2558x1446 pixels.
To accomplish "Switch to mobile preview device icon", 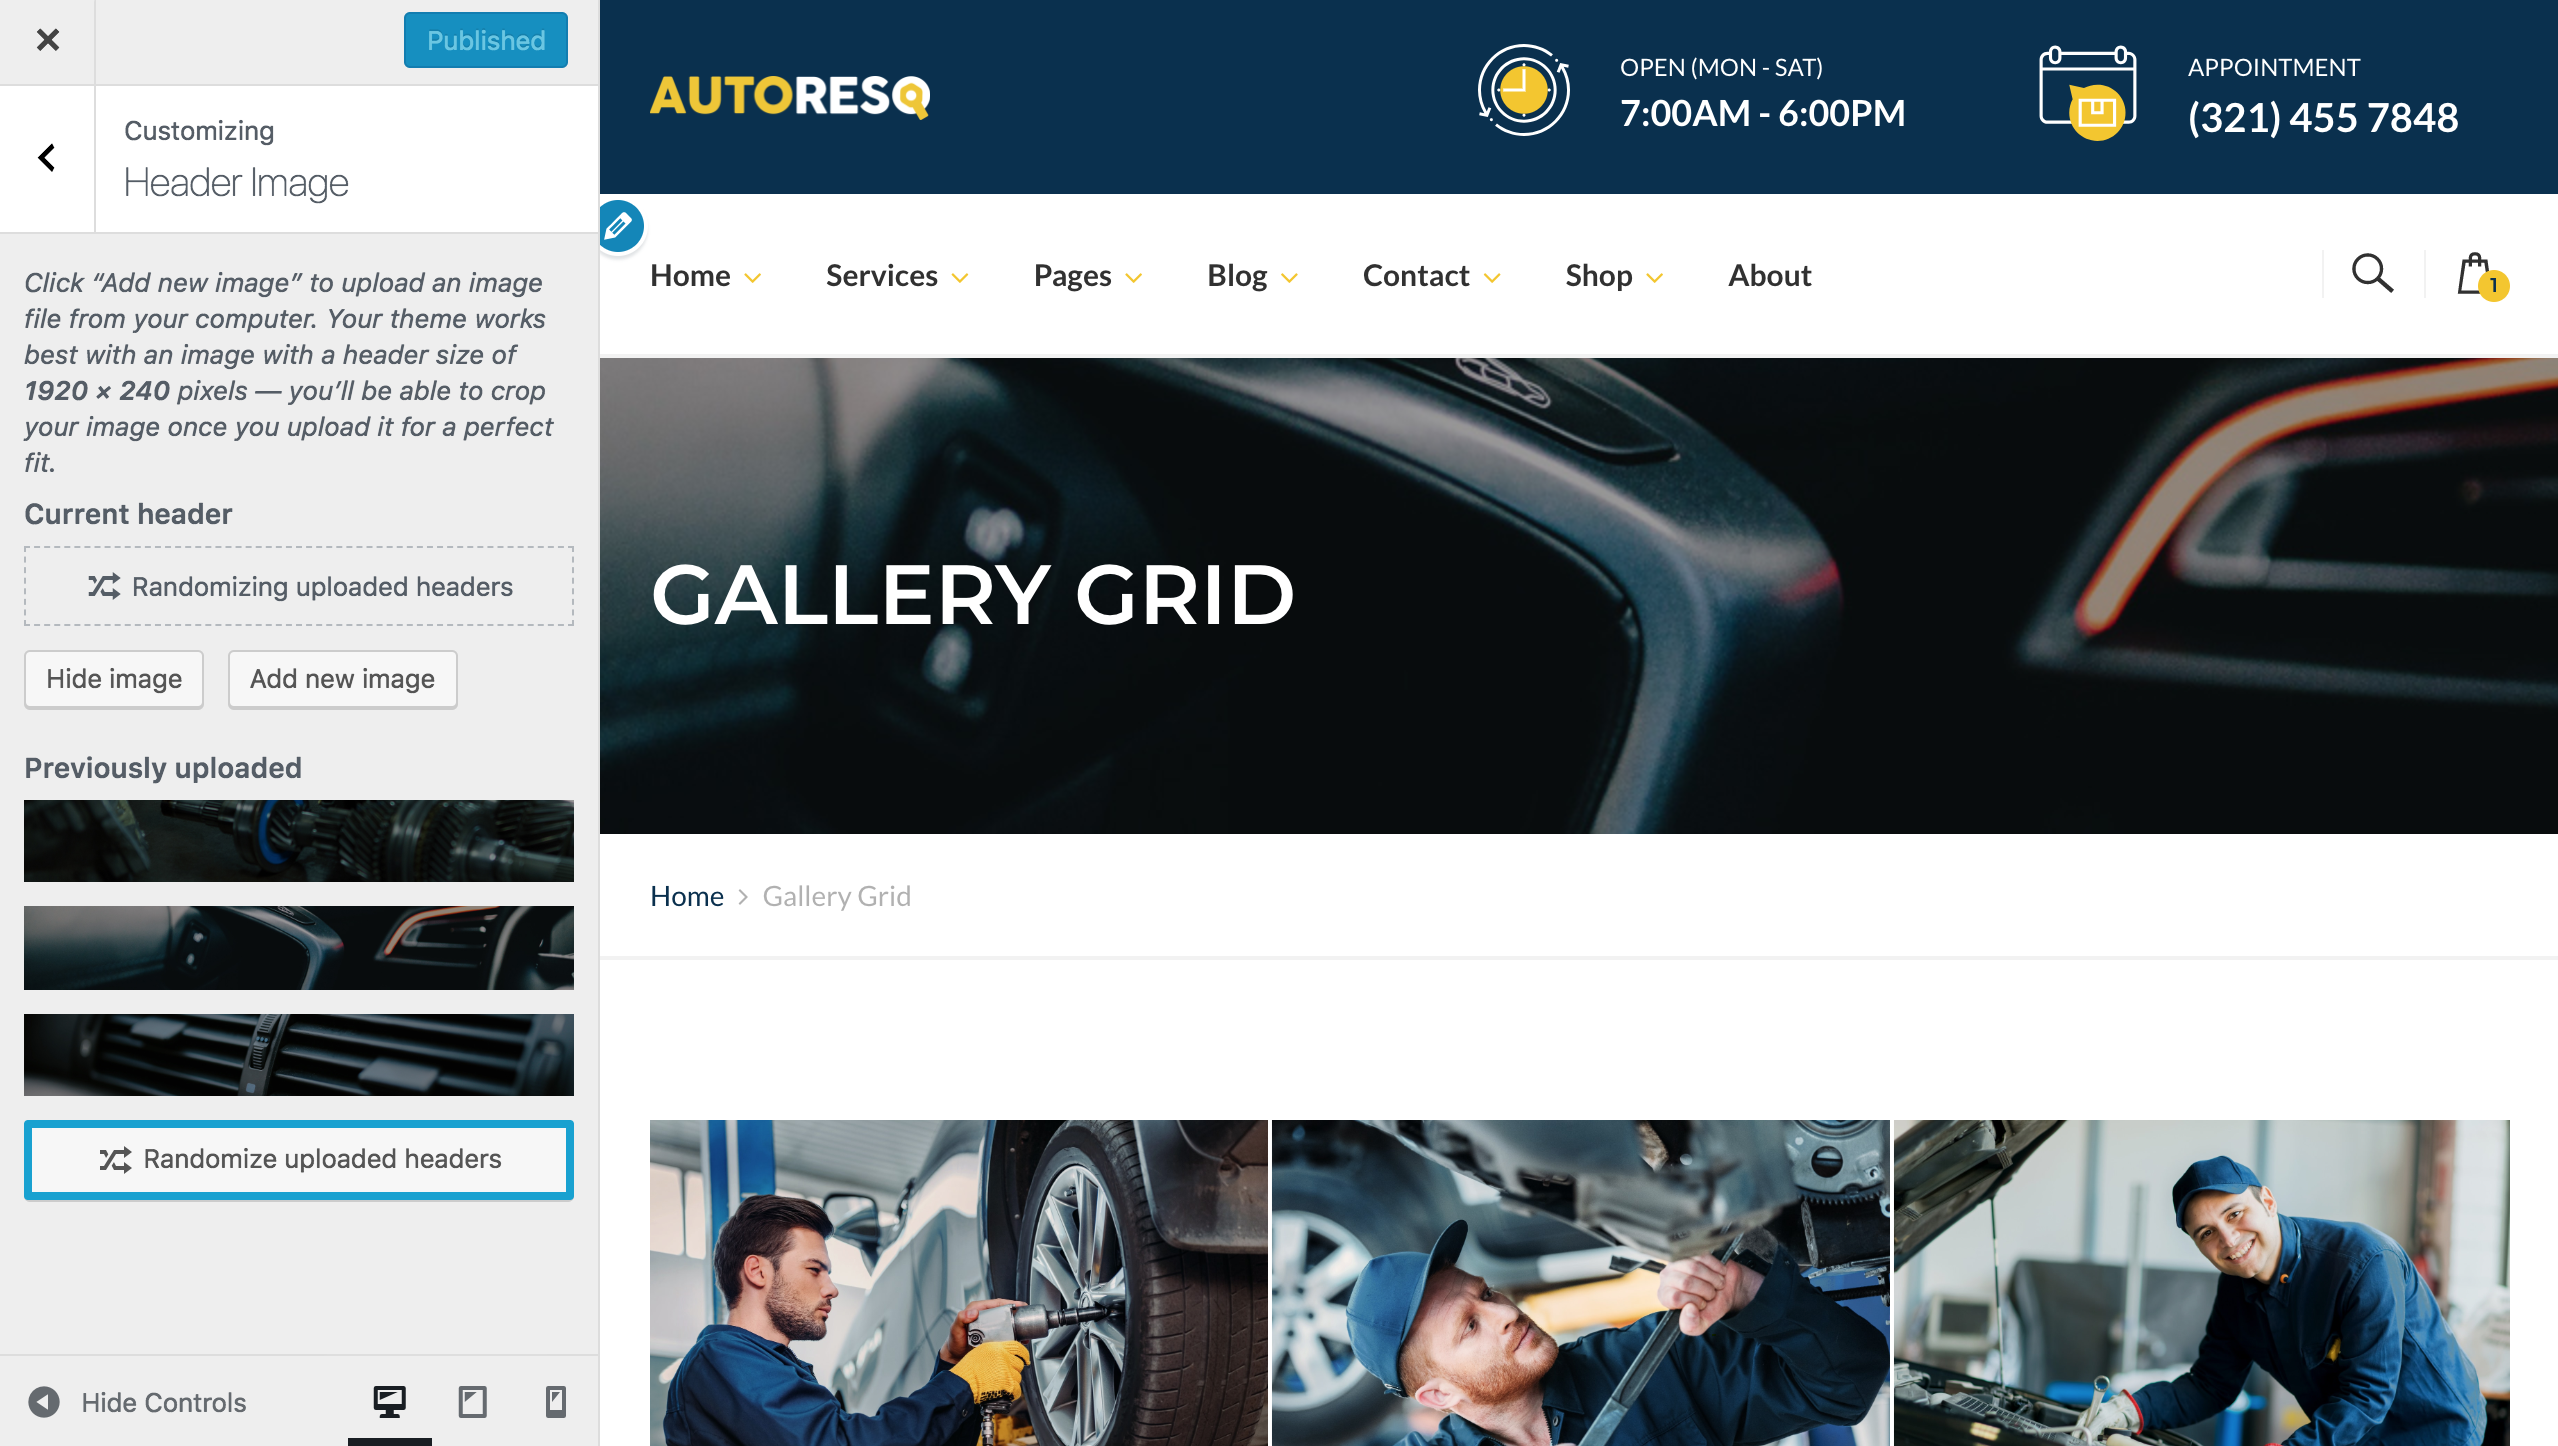I will [x=556, y=1402].
